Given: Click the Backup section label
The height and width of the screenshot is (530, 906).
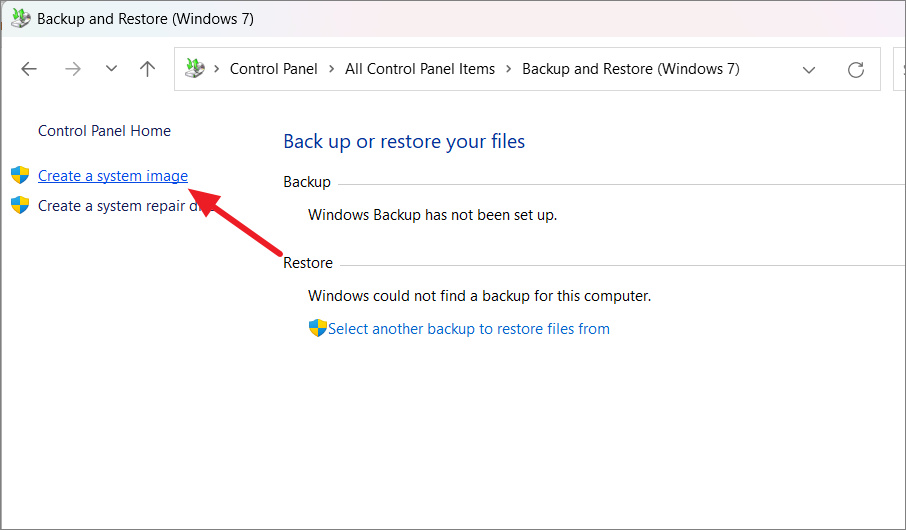Looking at the screenshot, I should [307, 181].
